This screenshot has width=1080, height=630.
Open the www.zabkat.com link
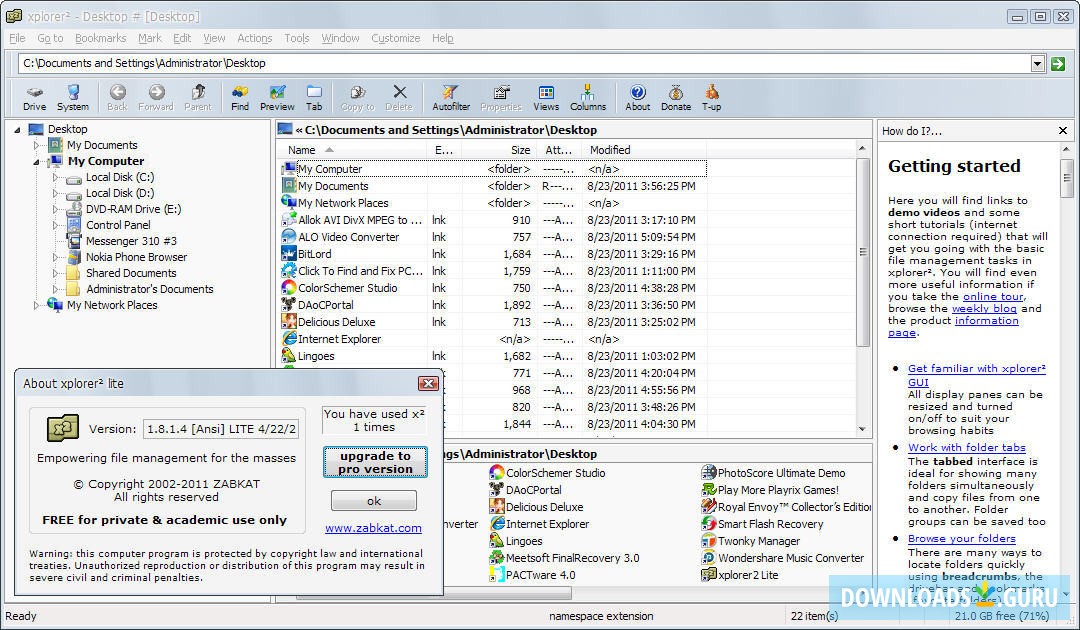click(x=373, y=527)
